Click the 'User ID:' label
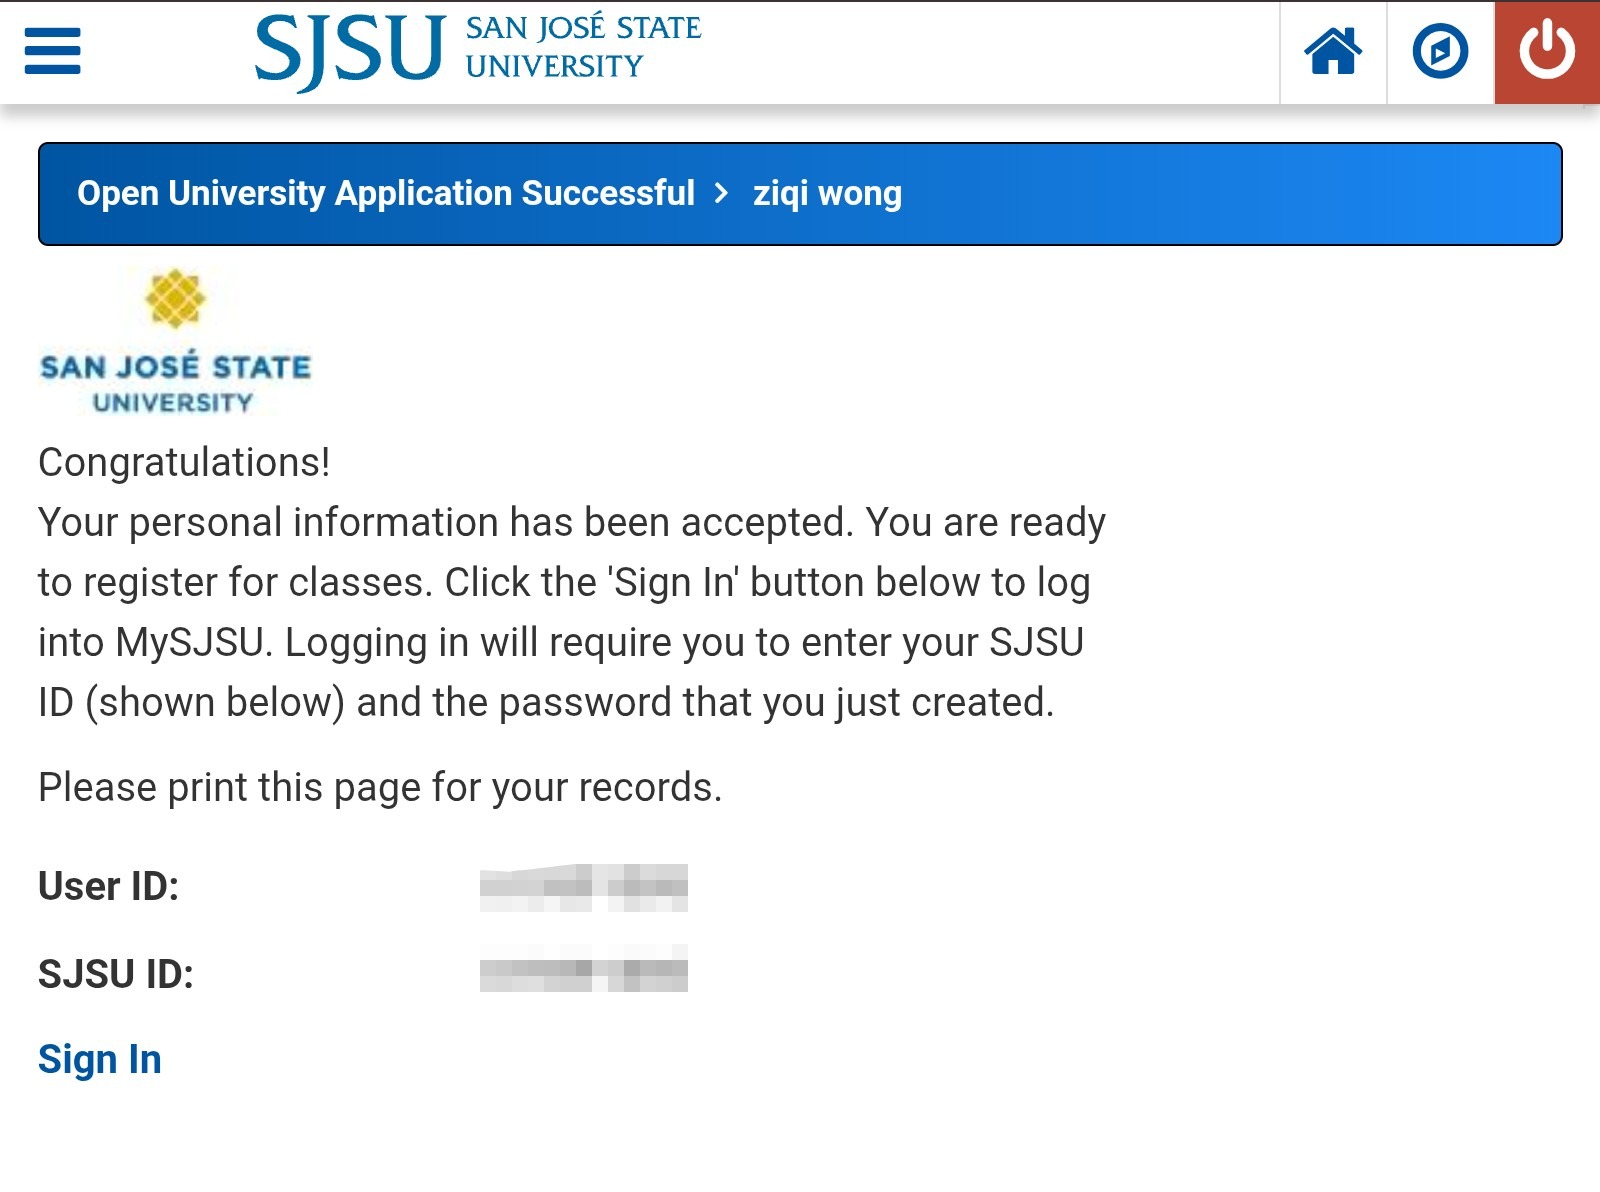Screen dimensions: 1600x1192 tap(108, 886)
